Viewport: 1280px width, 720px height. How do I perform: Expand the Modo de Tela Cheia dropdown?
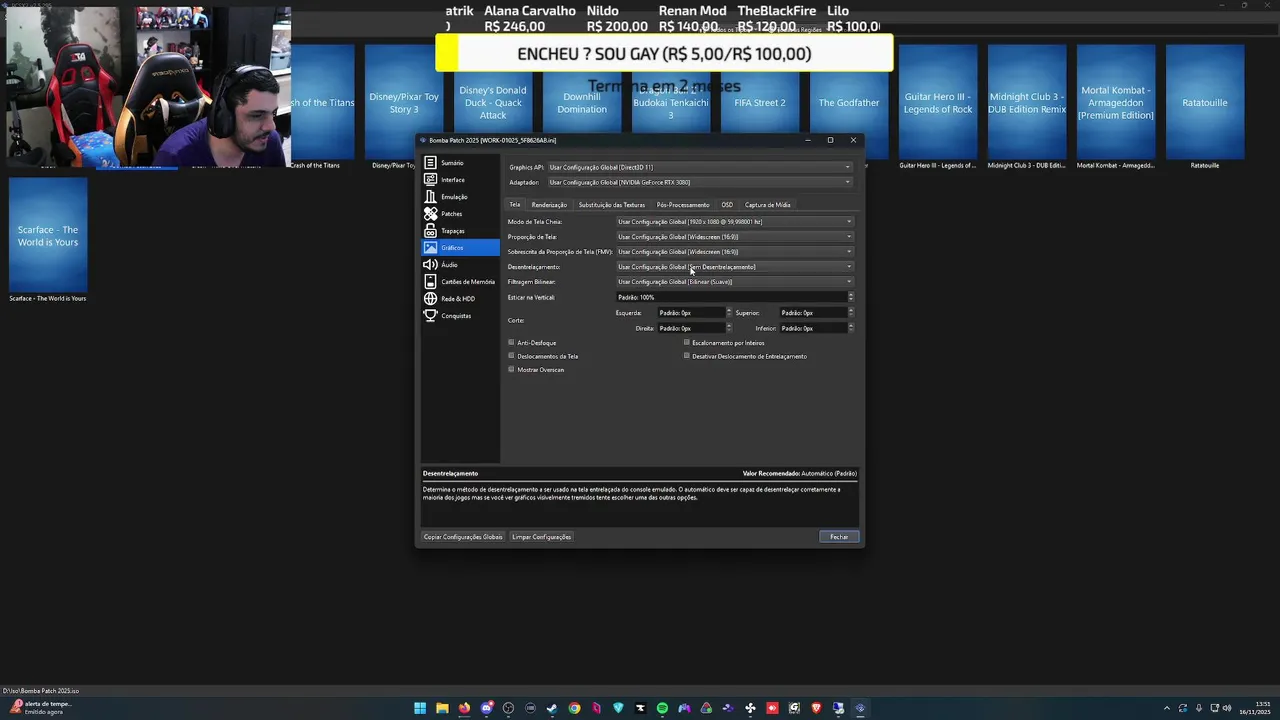735,221
